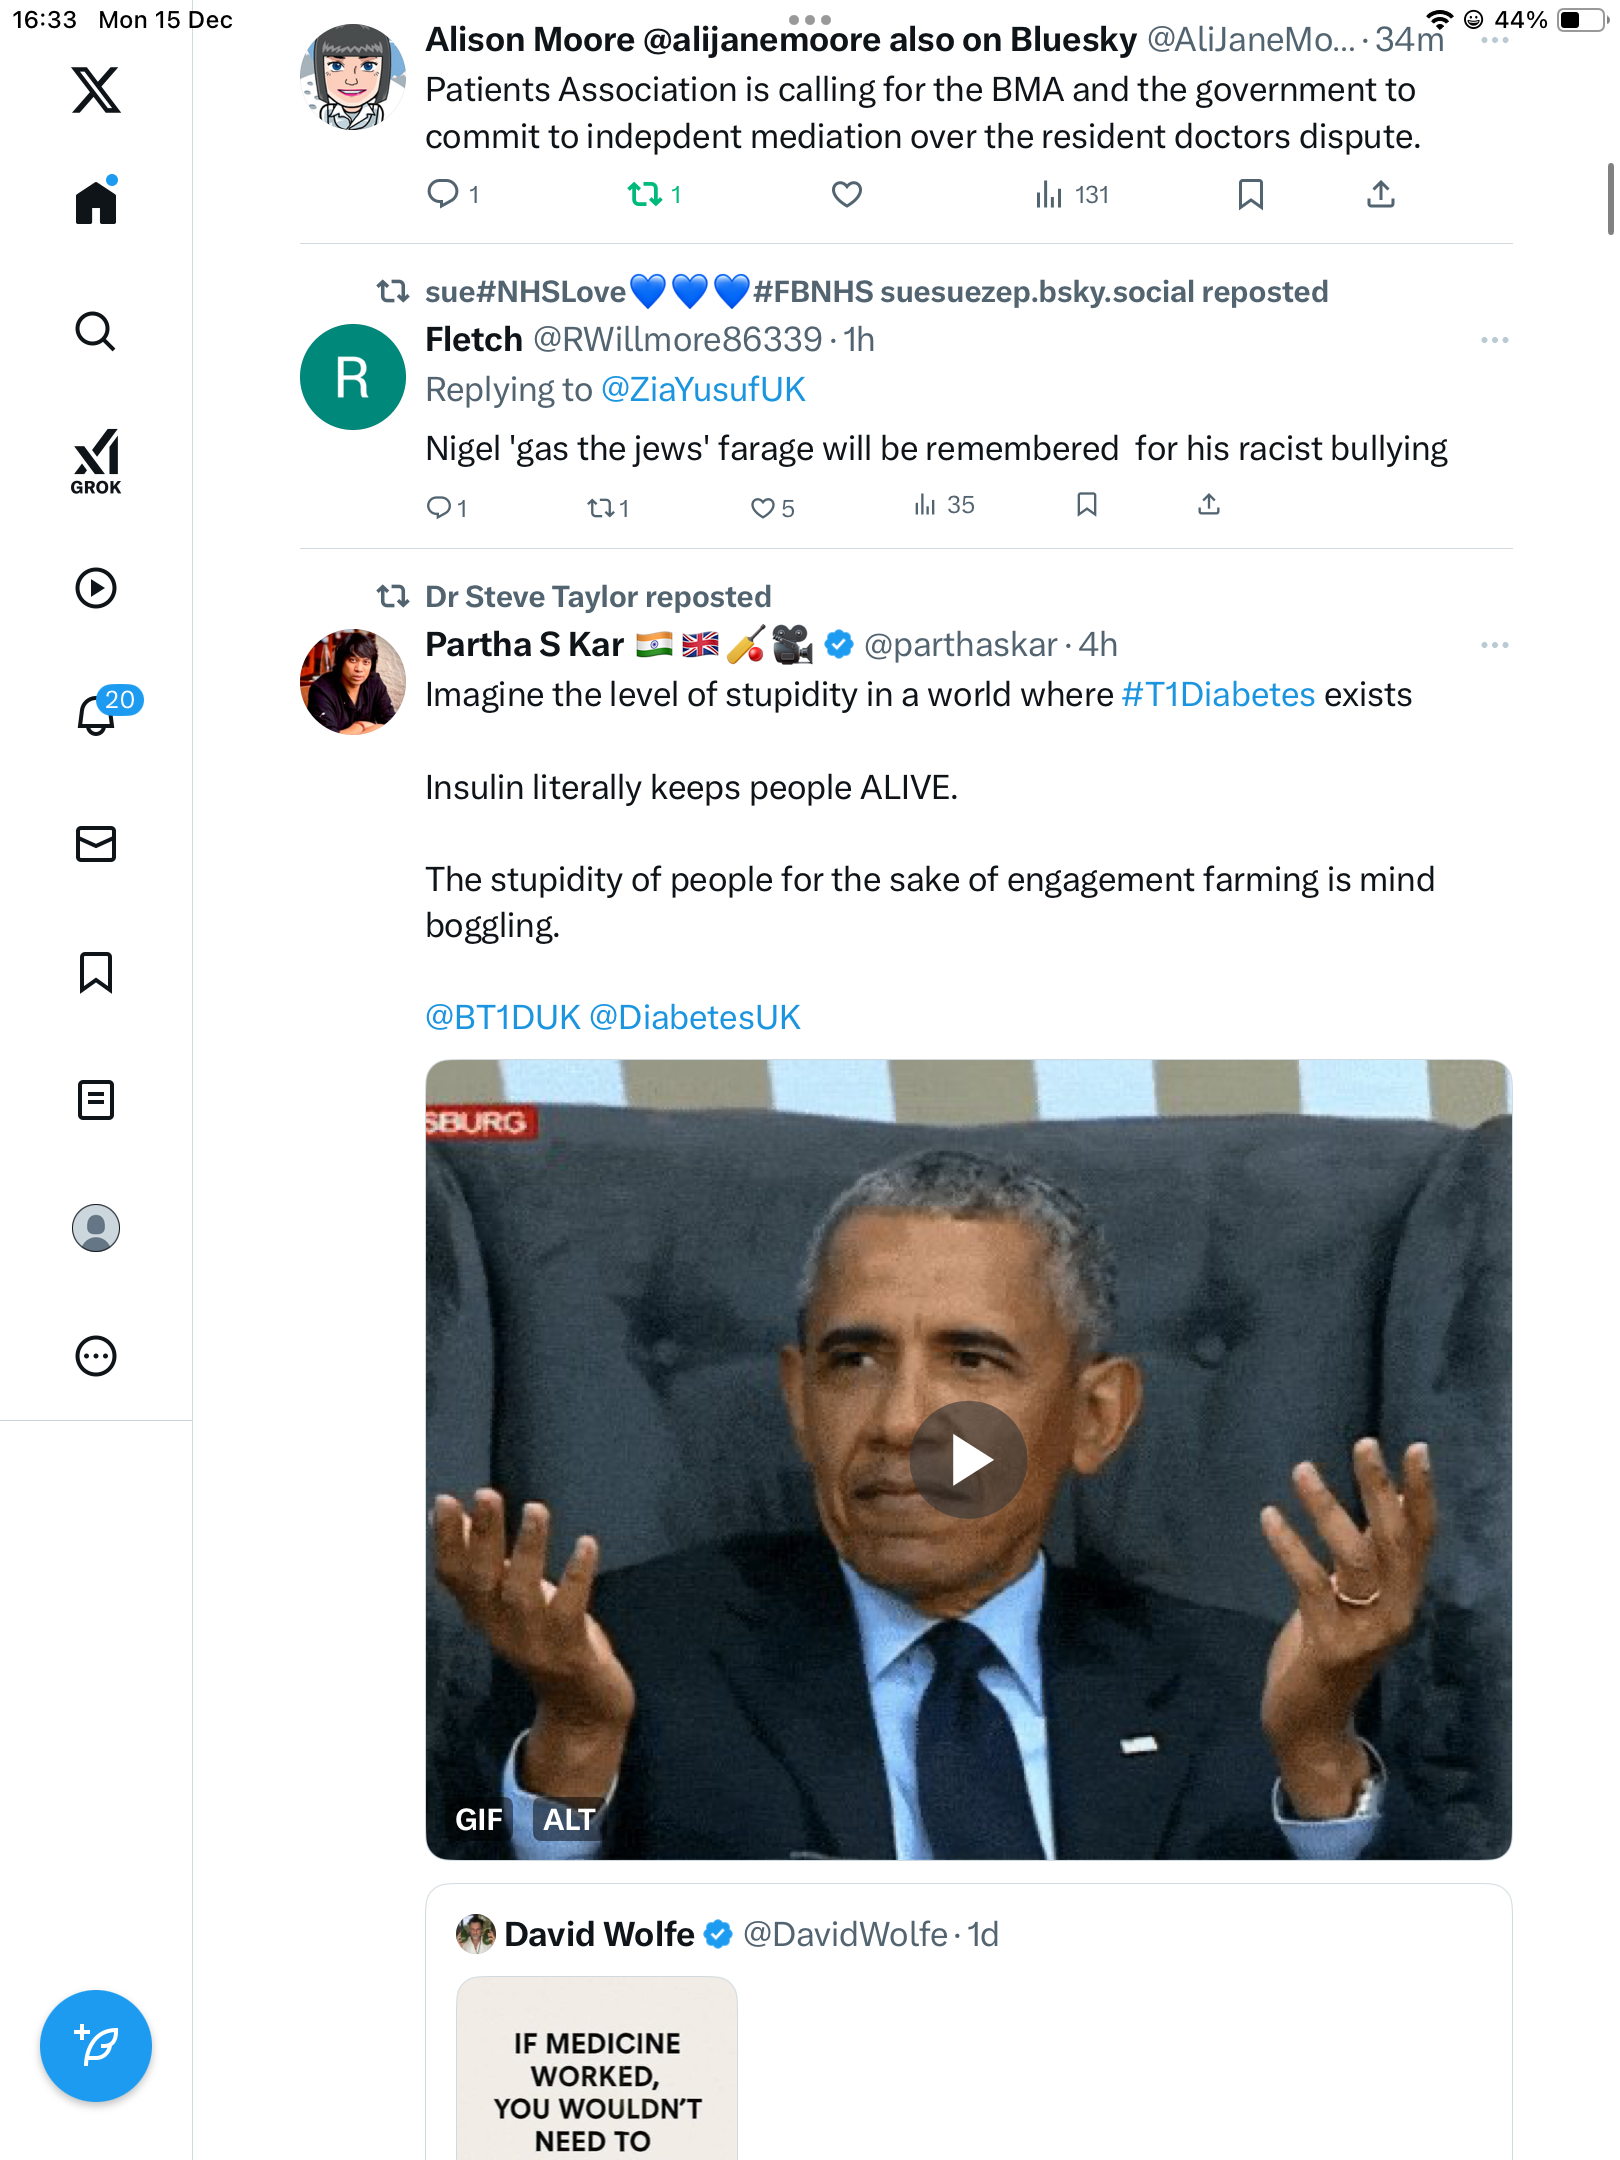Share Alison Moore's post
This screenshot has width=1620, height=2160.
pos(1380,194)
